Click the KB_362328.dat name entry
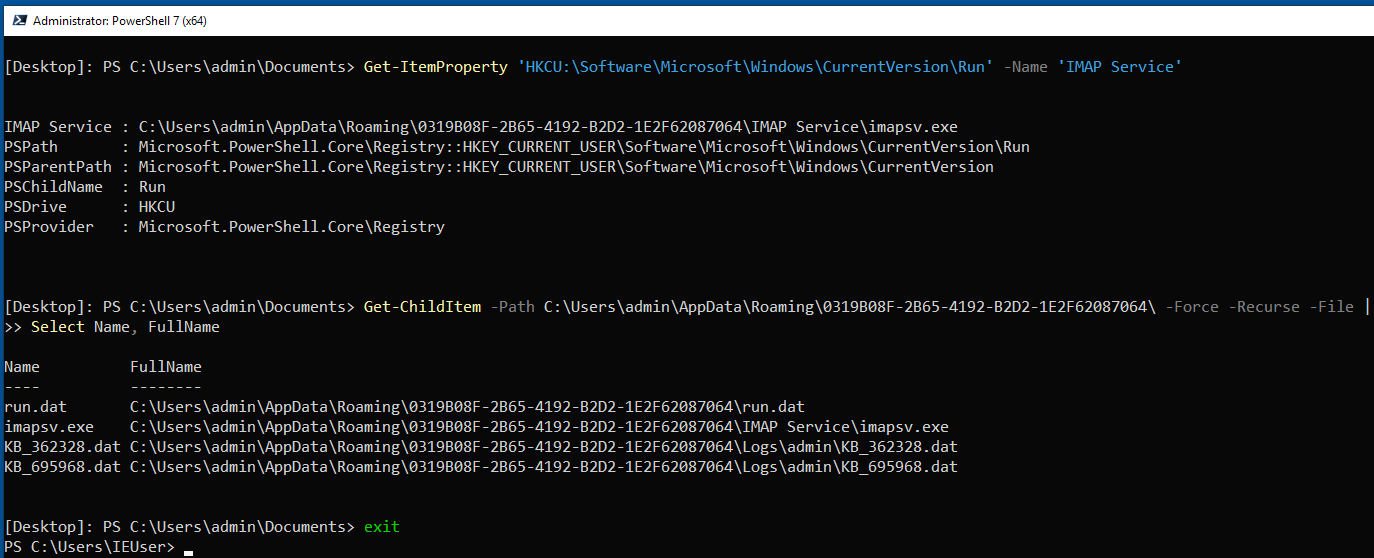Image resolution: width=1374 pixels, height=558 pixels. (62, 447)
